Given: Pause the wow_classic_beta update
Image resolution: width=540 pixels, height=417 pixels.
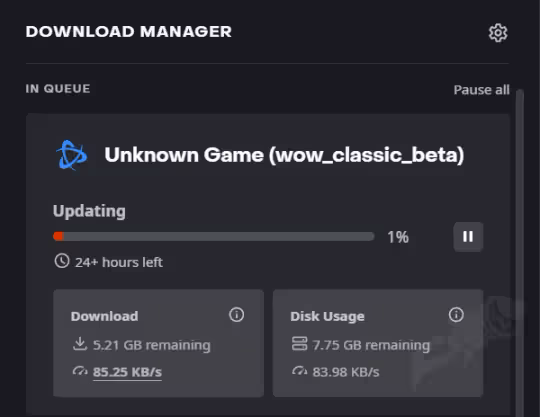Looking at the screenshot, I should pyautogui.click(x=468, y=237).
